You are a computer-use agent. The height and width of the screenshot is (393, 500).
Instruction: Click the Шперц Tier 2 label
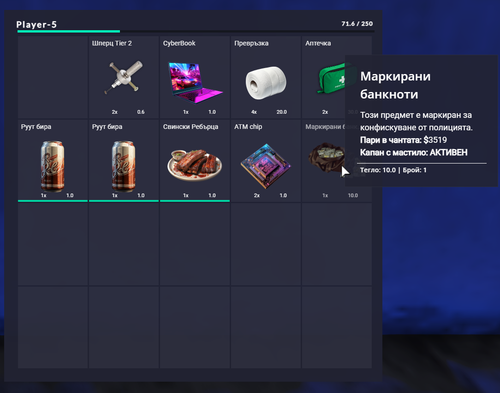click(x=112, y=43)
